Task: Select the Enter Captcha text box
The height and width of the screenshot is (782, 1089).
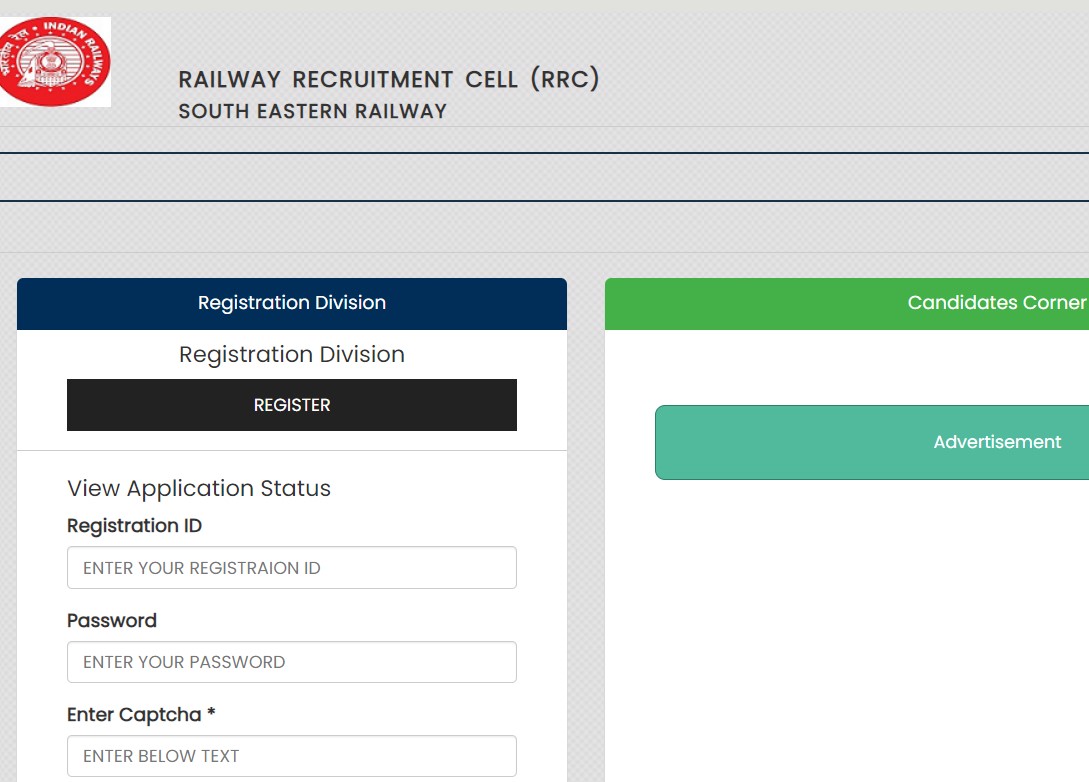Action: tap(291, 756)
